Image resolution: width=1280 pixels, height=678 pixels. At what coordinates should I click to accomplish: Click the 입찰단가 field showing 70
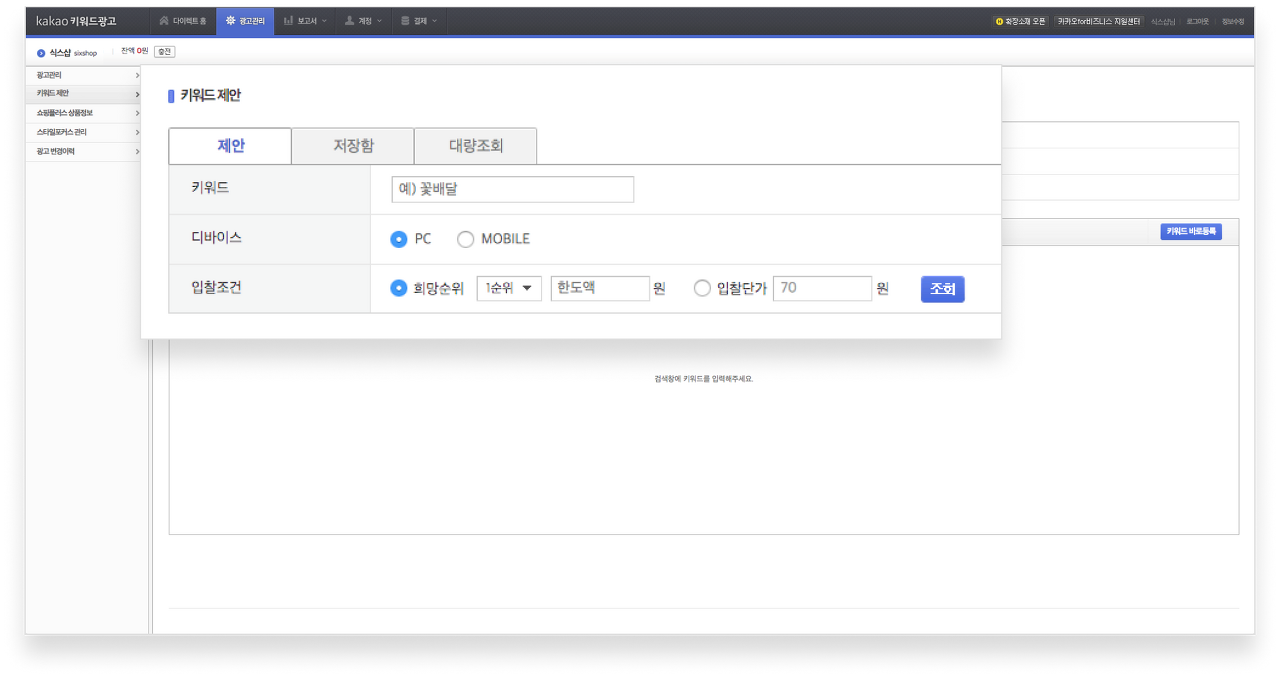click(823, 288)
